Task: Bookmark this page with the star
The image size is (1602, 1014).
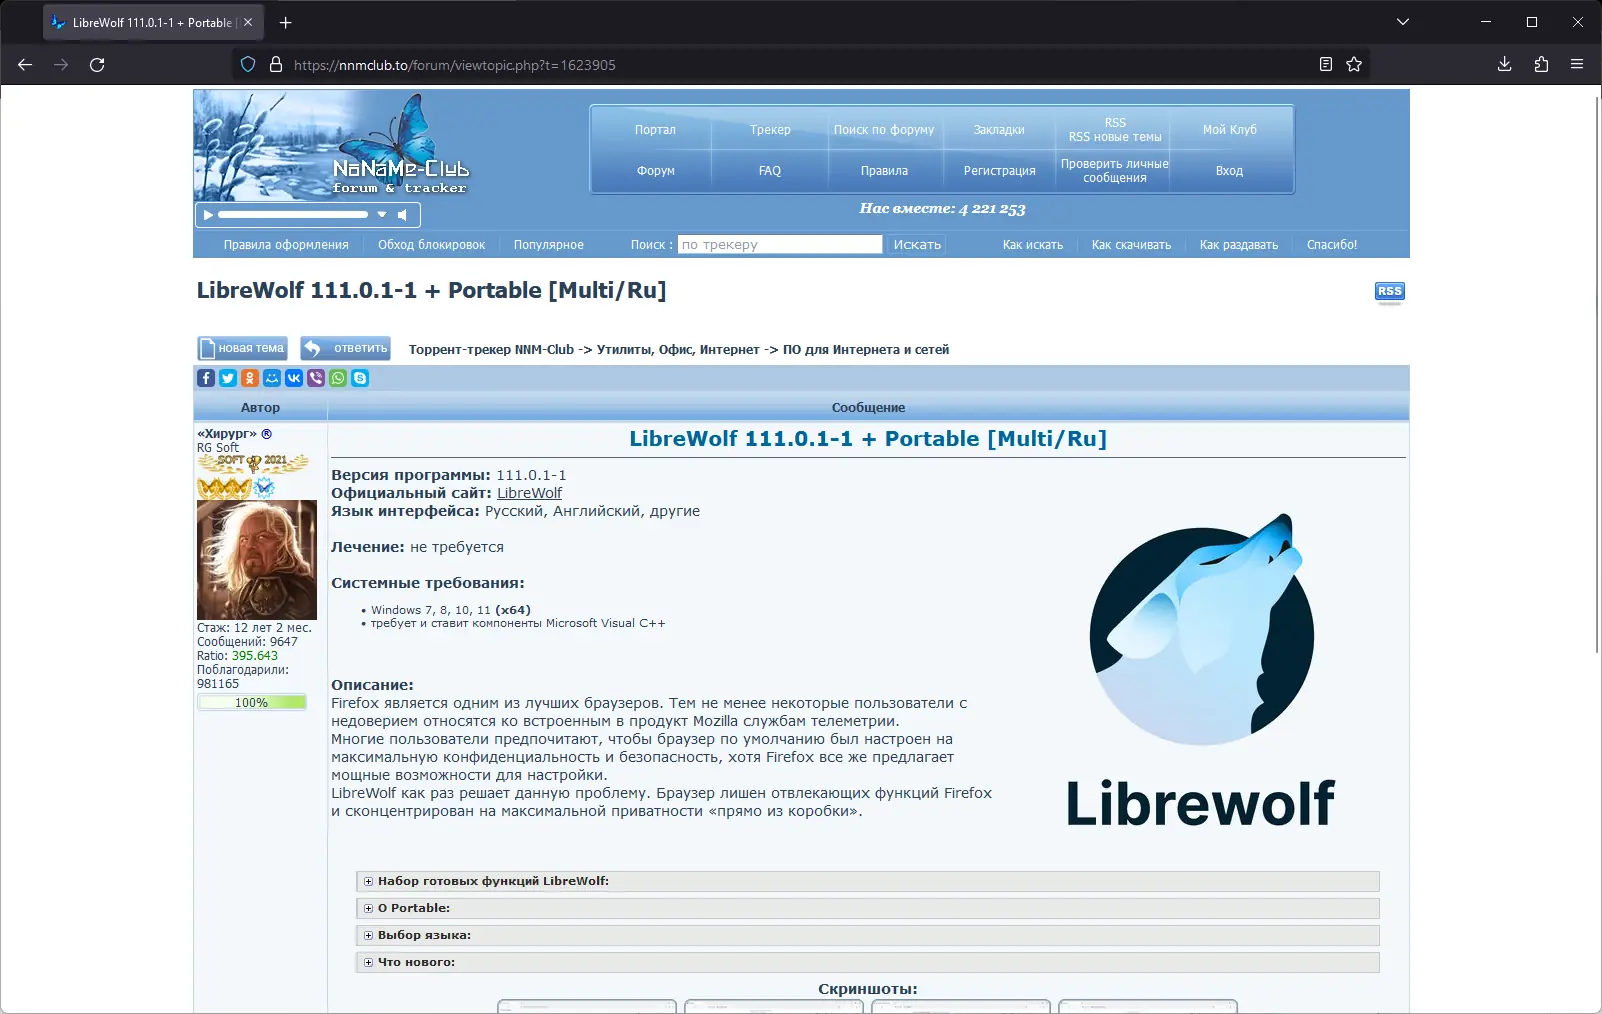Action: (1354, 65)
